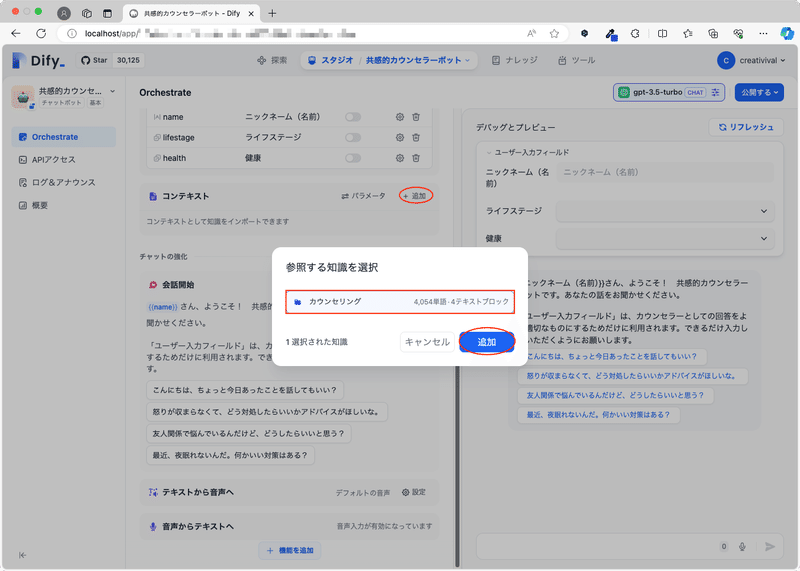
Task: Open the ナレッジ tab
Action: (515, 60)
